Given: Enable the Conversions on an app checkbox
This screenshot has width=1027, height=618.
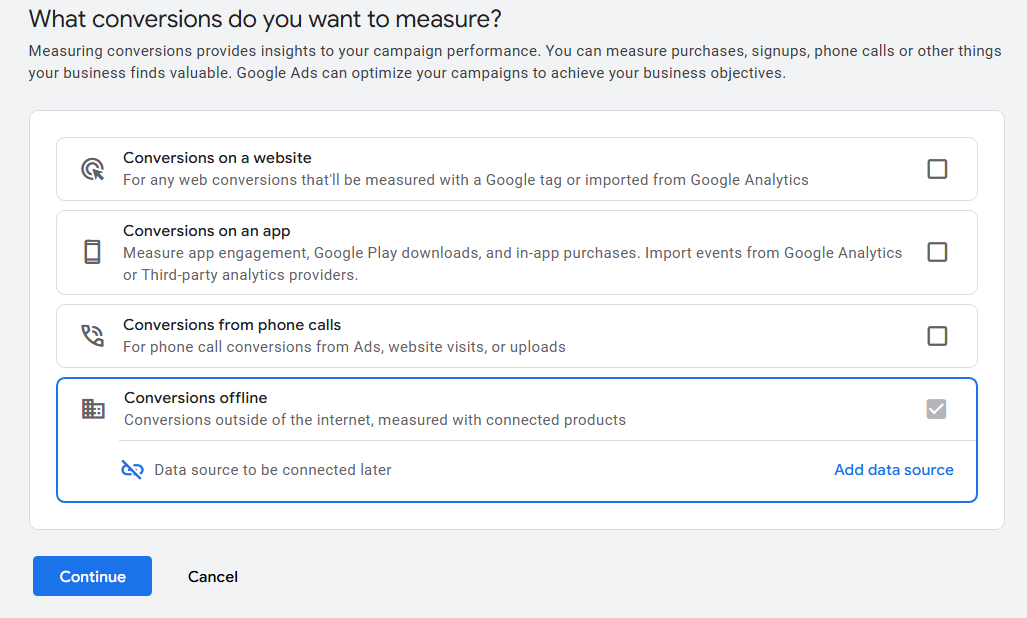Looking at the screenshot, I should click(x=937, y=252).
